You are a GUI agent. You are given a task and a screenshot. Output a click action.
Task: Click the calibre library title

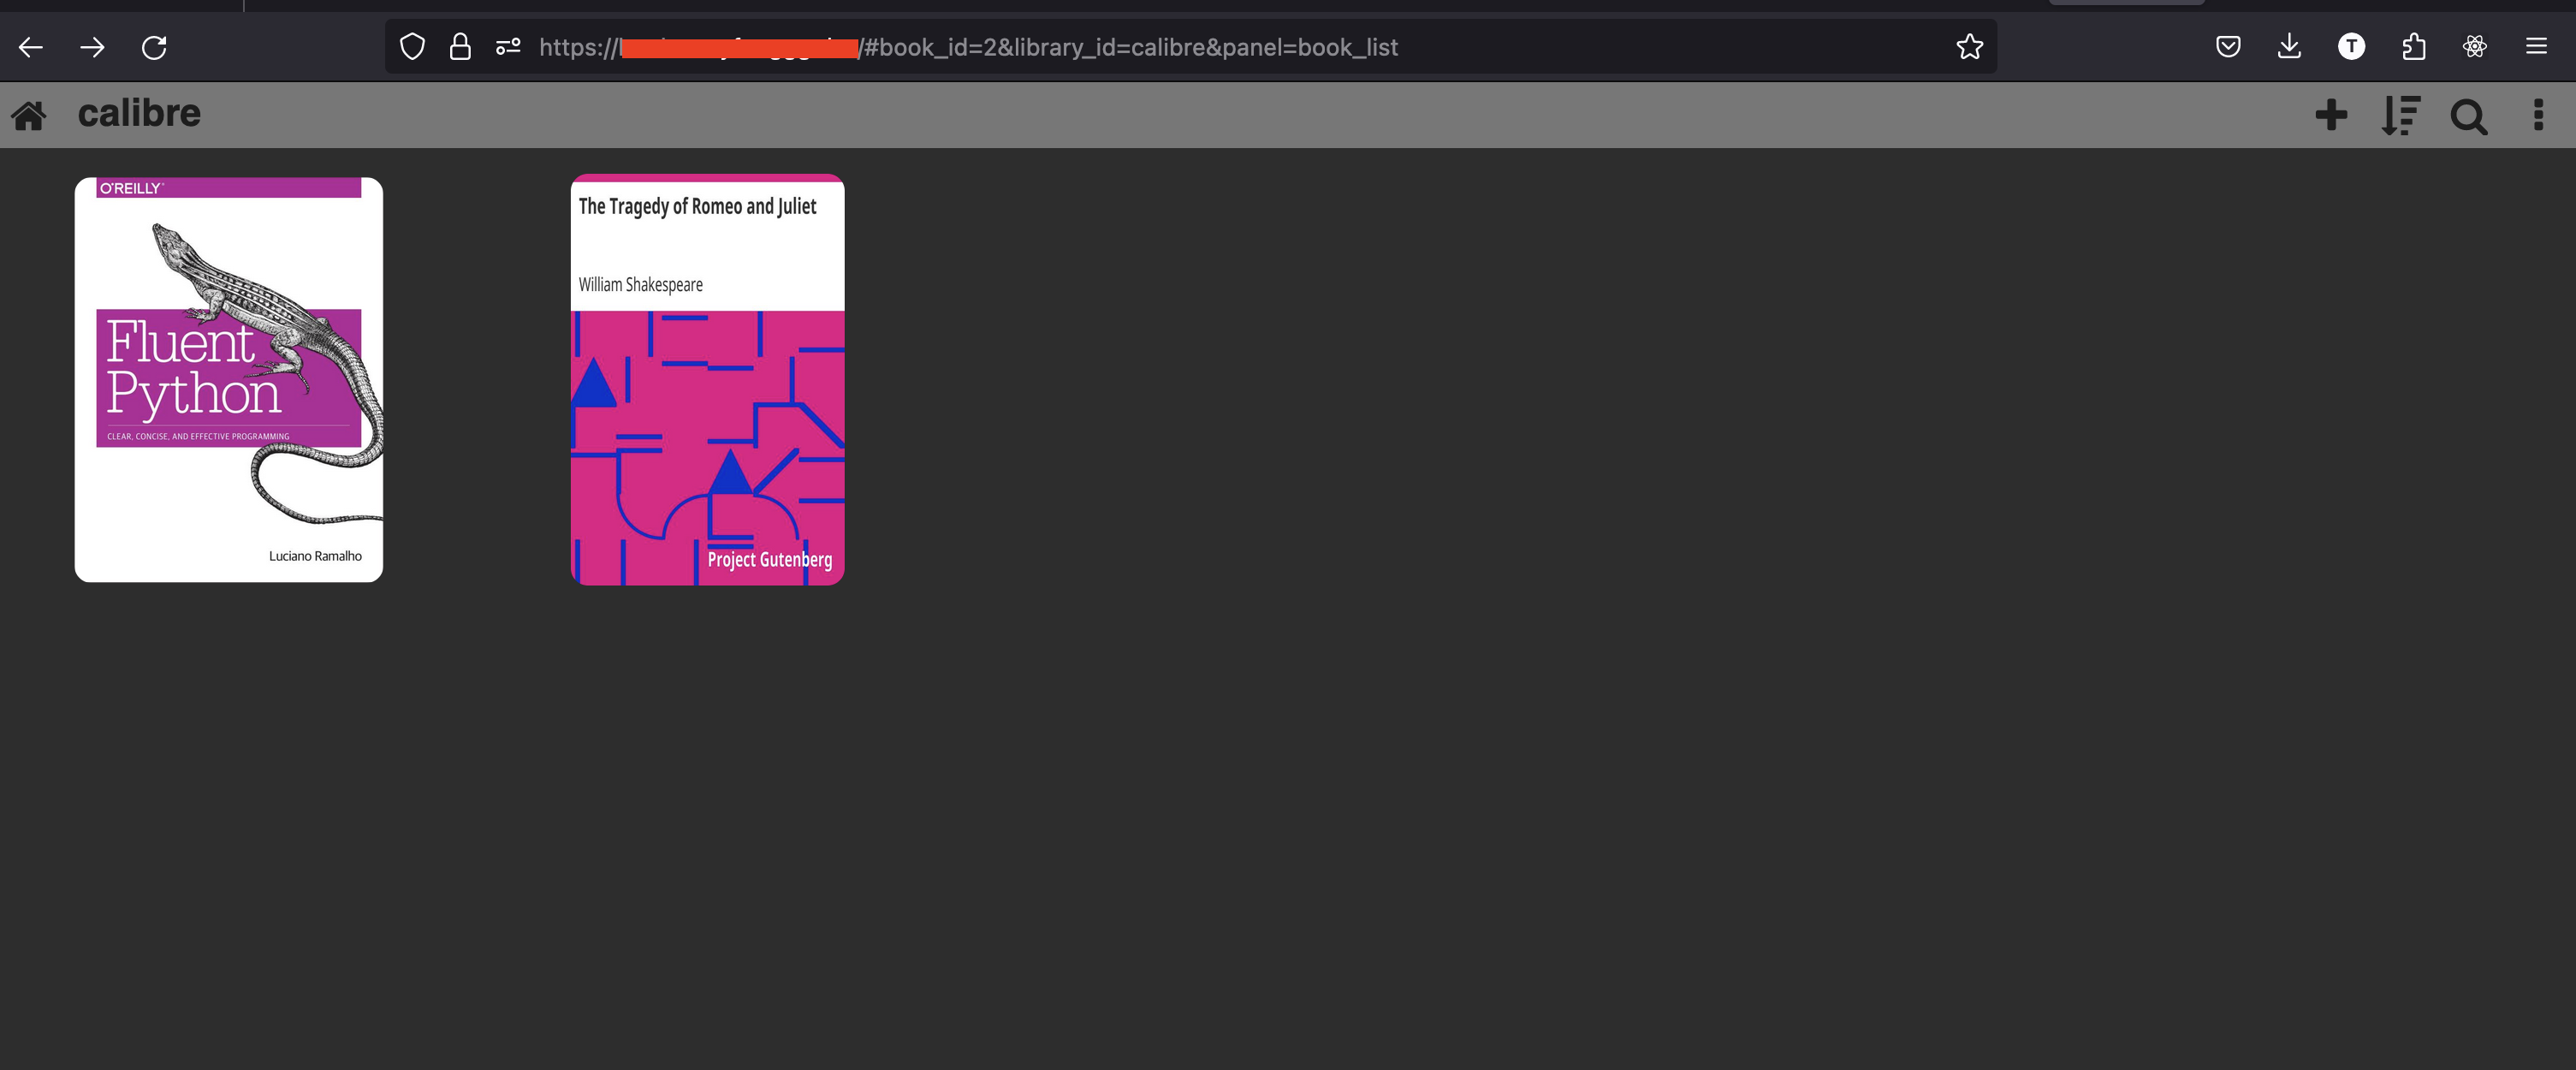pos(139,113)
